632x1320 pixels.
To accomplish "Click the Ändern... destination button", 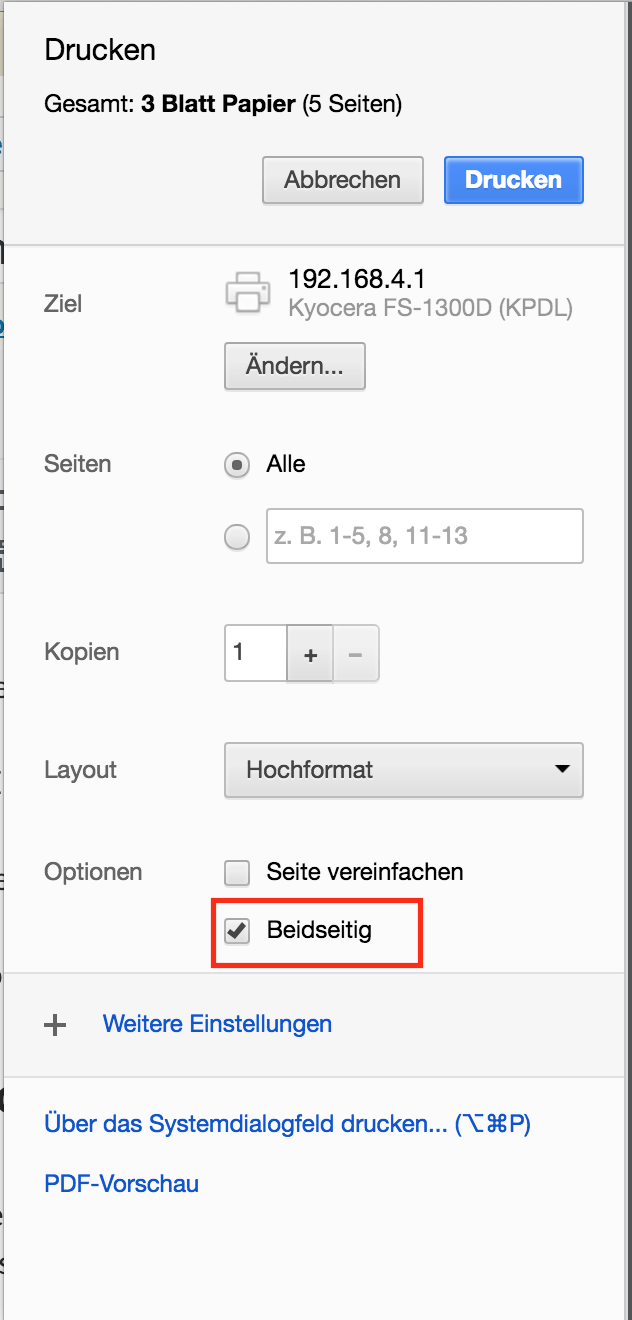I will coord(295,367).
